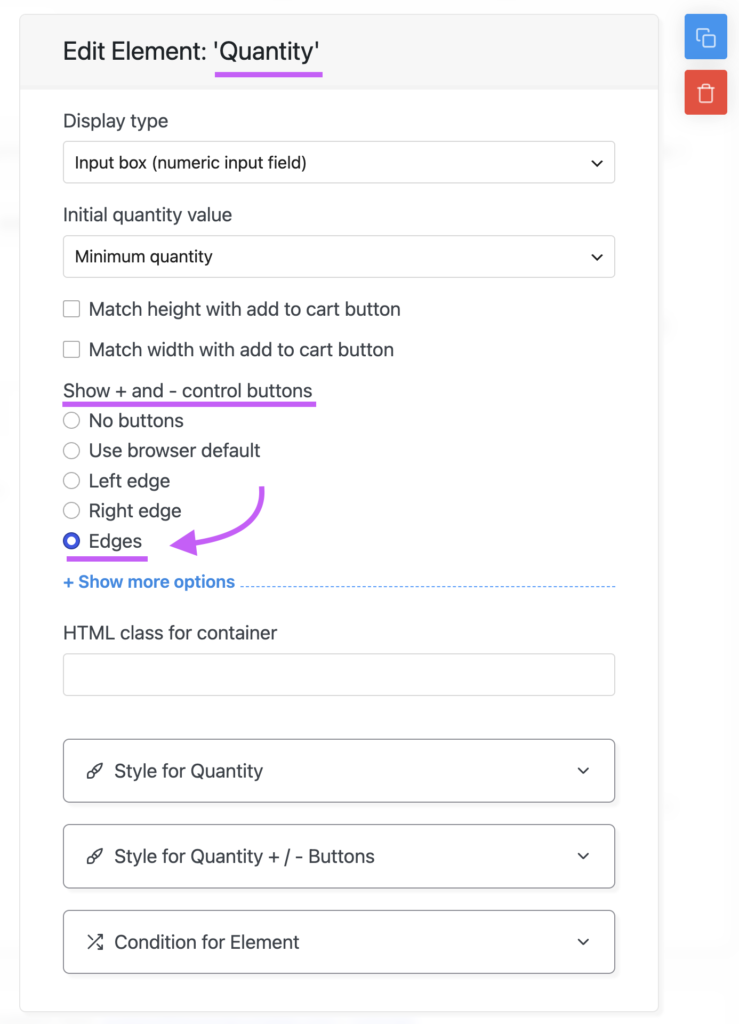Select the No buttons radio option
The width and height of the screenshot is (739, 1024).
pos(71,421)
